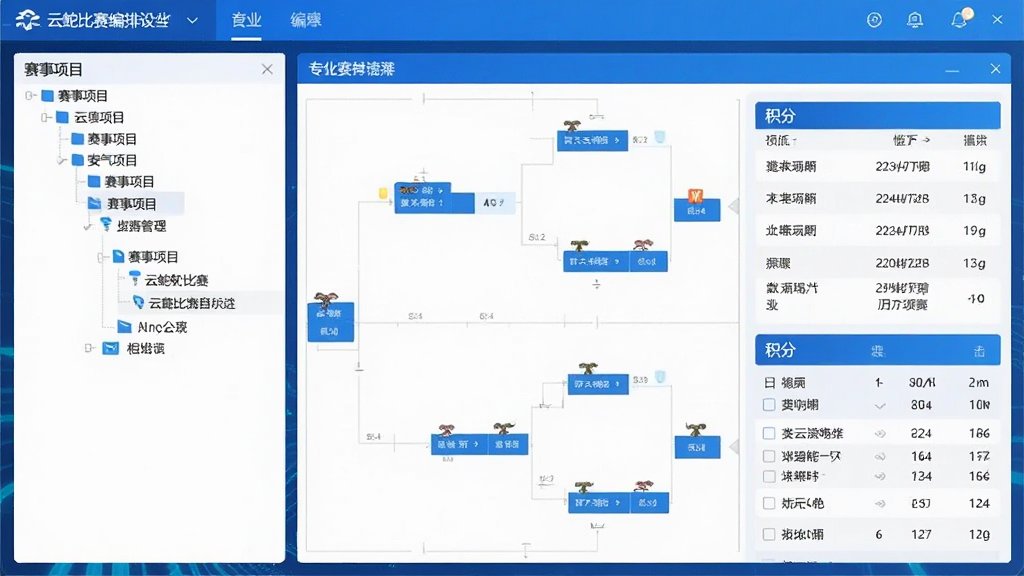Sort by the first column header with down arrow
Screen dimensions: 1024x576
(x=781, y=140)
